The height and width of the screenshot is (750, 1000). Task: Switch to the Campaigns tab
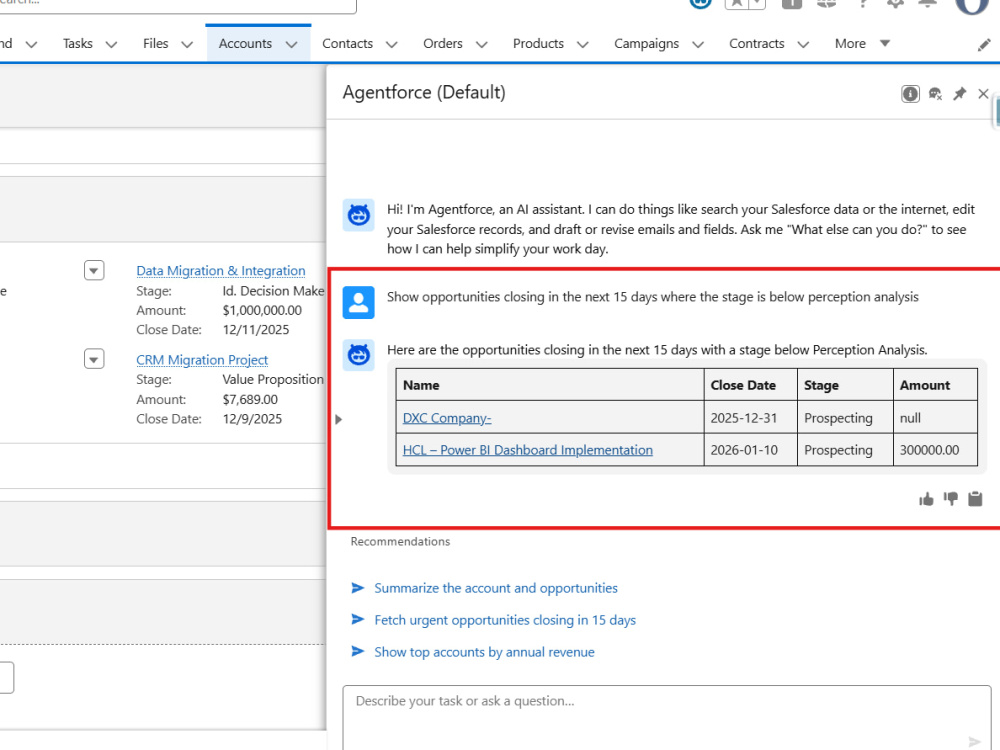(x=646, y=43)
